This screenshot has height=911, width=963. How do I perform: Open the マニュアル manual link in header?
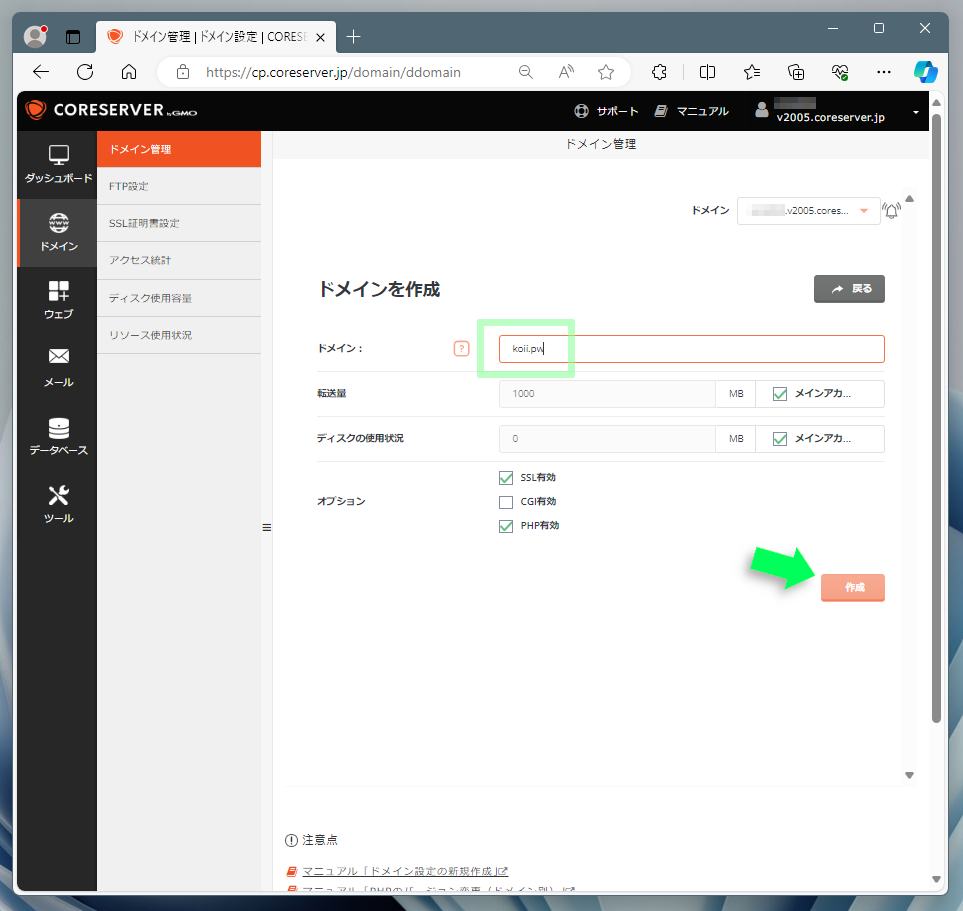[691, 111]
